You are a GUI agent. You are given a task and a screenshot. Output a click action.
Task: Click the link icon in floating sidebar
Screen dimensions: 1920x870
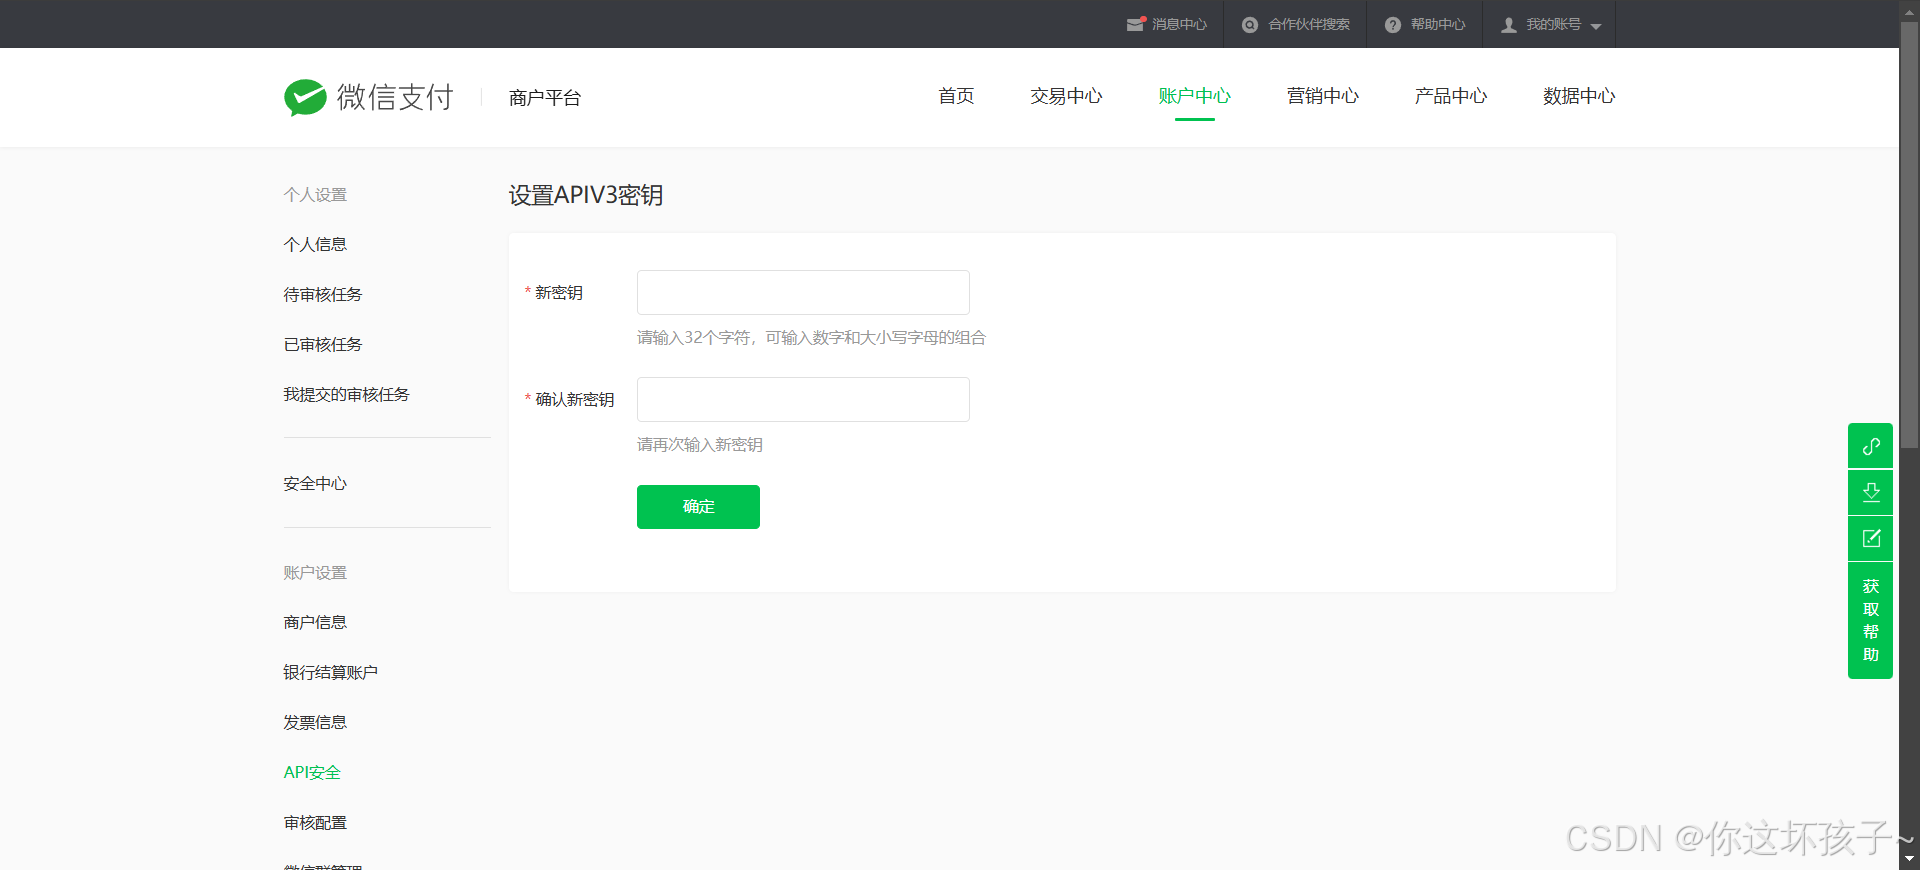[x=1871, y=446]
